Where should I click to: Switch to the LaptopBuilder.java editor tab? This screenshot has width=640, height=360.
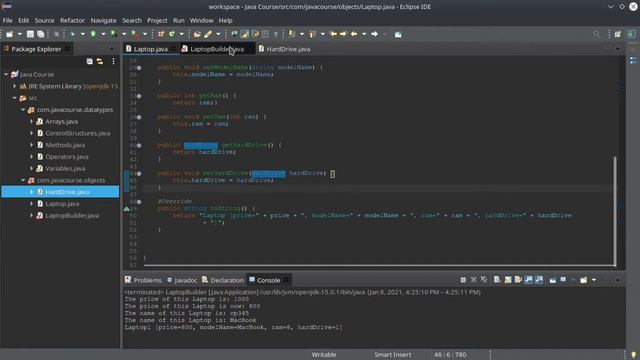tap(217, 49)
